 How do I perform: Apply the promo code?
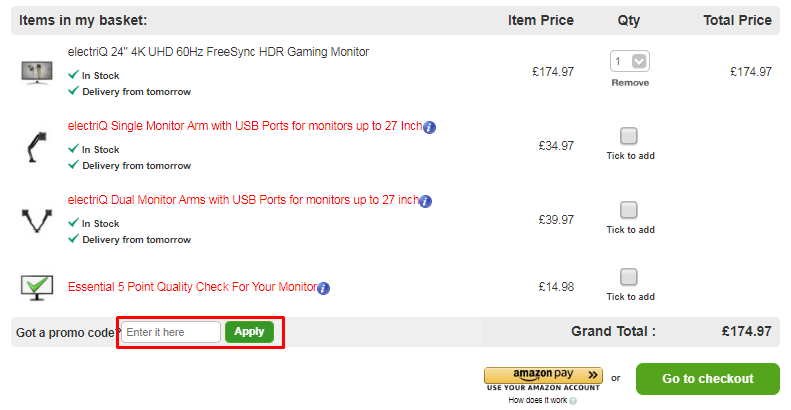coord(249,332)
